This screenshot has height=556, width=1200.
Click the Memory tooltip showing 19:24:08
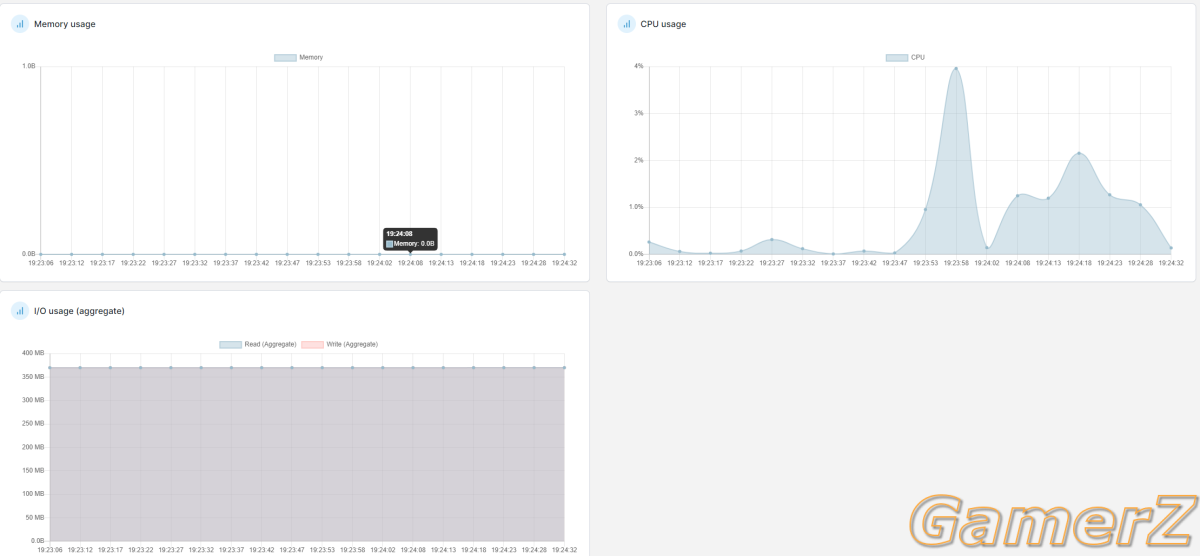(x=410, y=238)
